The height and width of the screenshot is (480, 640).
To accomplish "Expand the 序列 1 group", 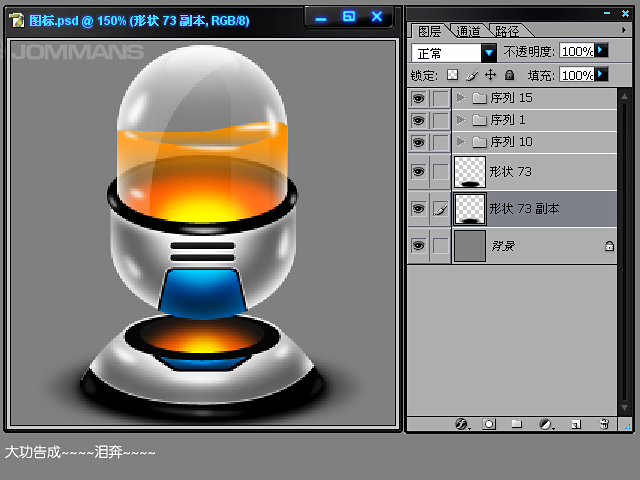I will tap(460, 120).
